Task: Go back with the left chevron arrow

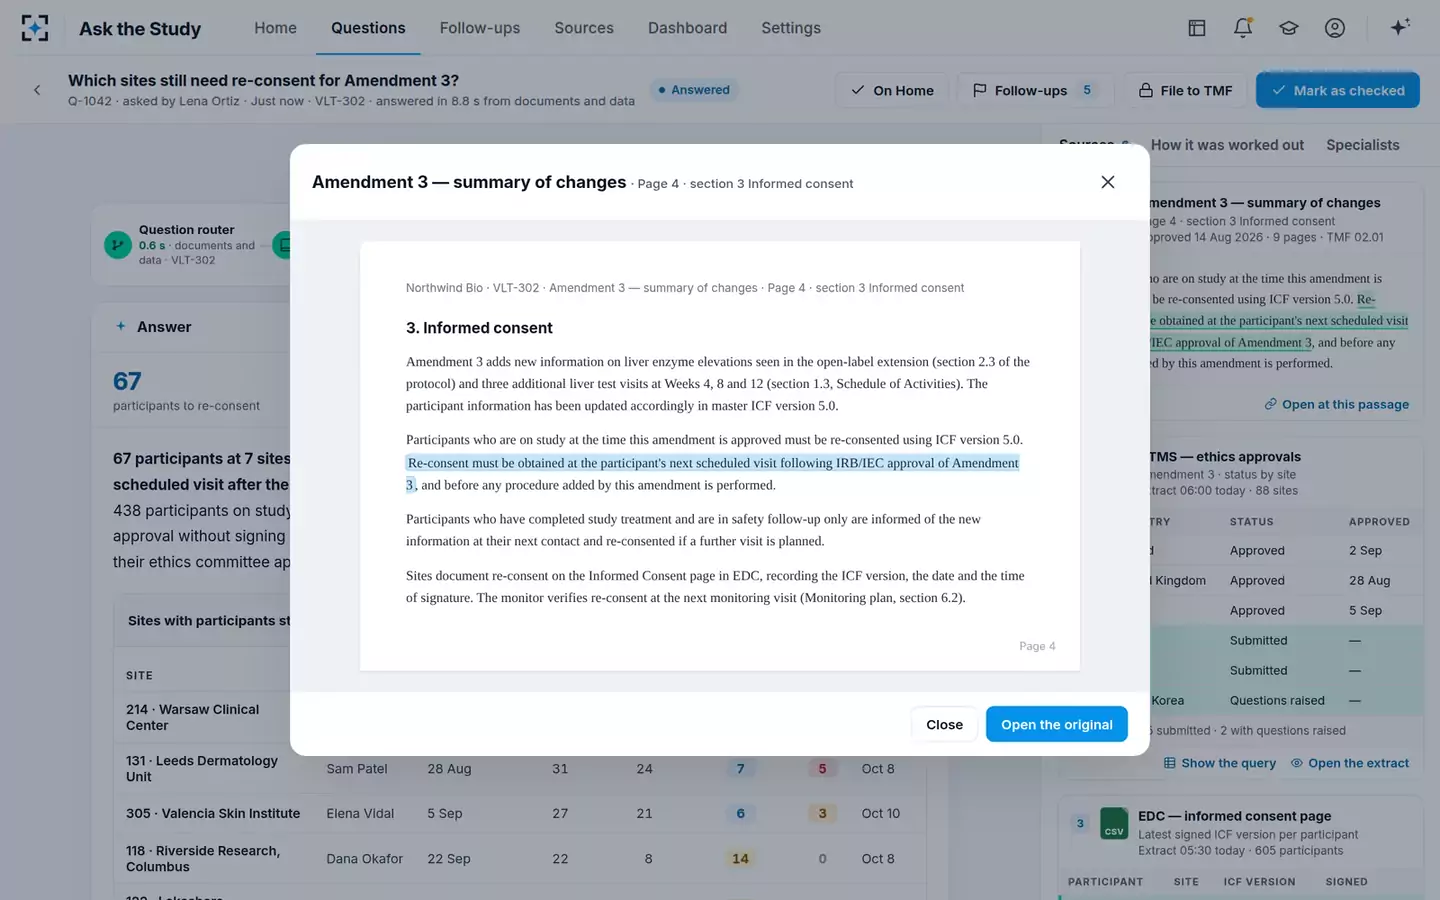Action: click(37, 90)
